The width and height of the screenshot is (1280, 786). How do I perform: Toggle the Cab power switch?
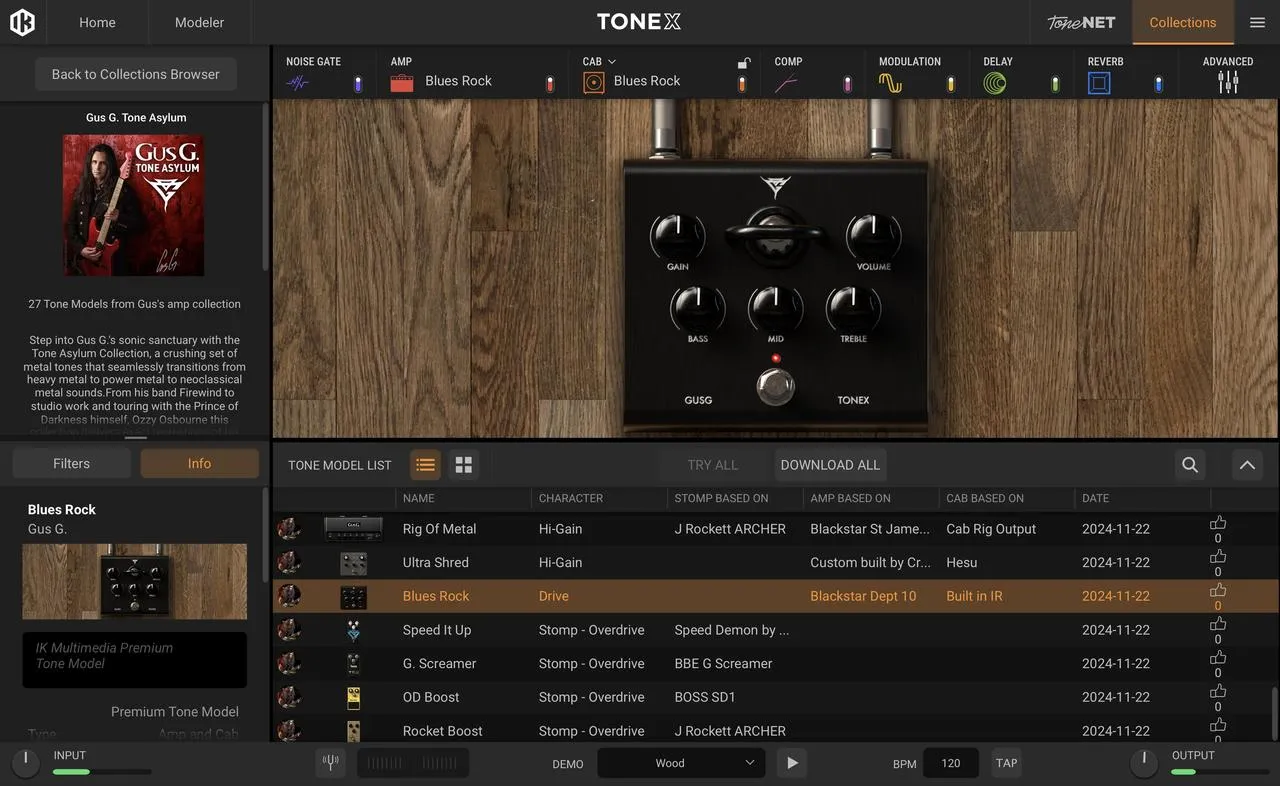pos(742,84)
